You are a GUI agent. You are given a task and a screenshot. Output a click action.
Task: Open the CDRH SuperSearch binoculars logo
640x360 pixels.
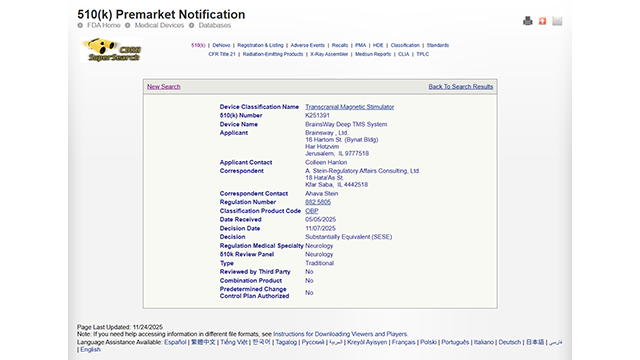[111, 50]
